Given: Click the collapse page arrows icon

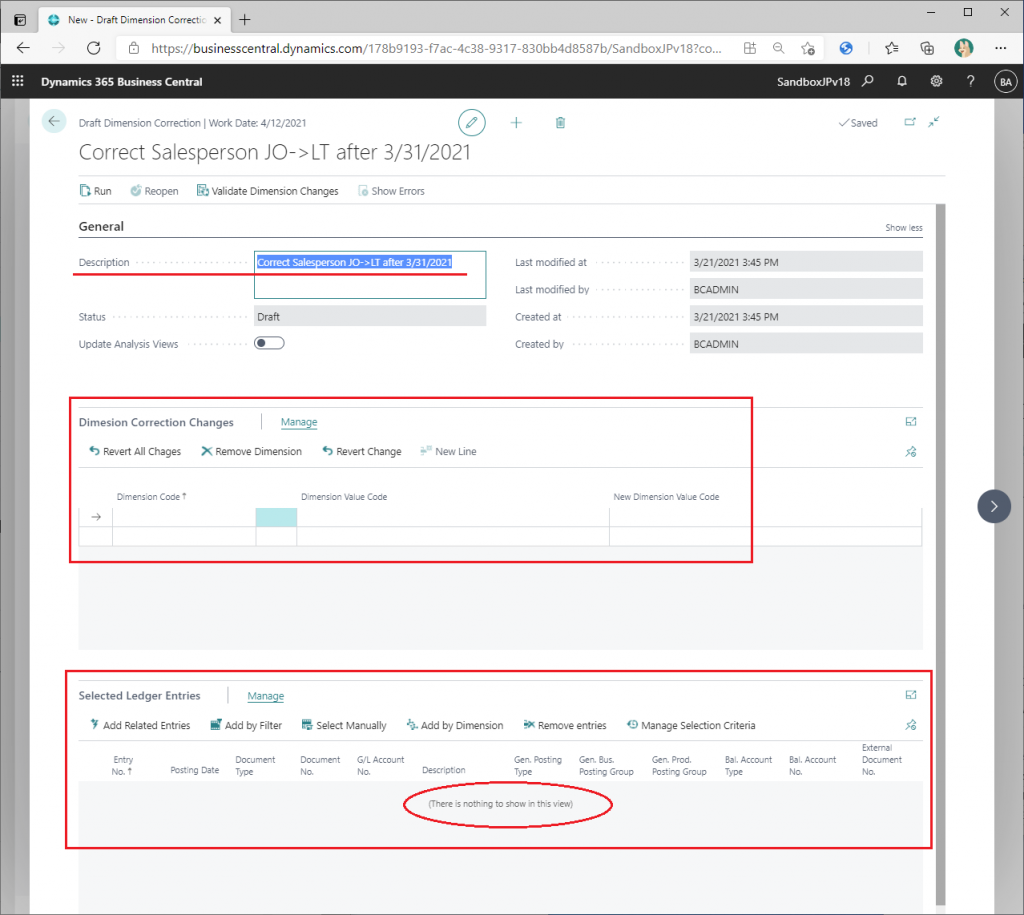Looking at the screenshot, I should [x=933, y=122].
